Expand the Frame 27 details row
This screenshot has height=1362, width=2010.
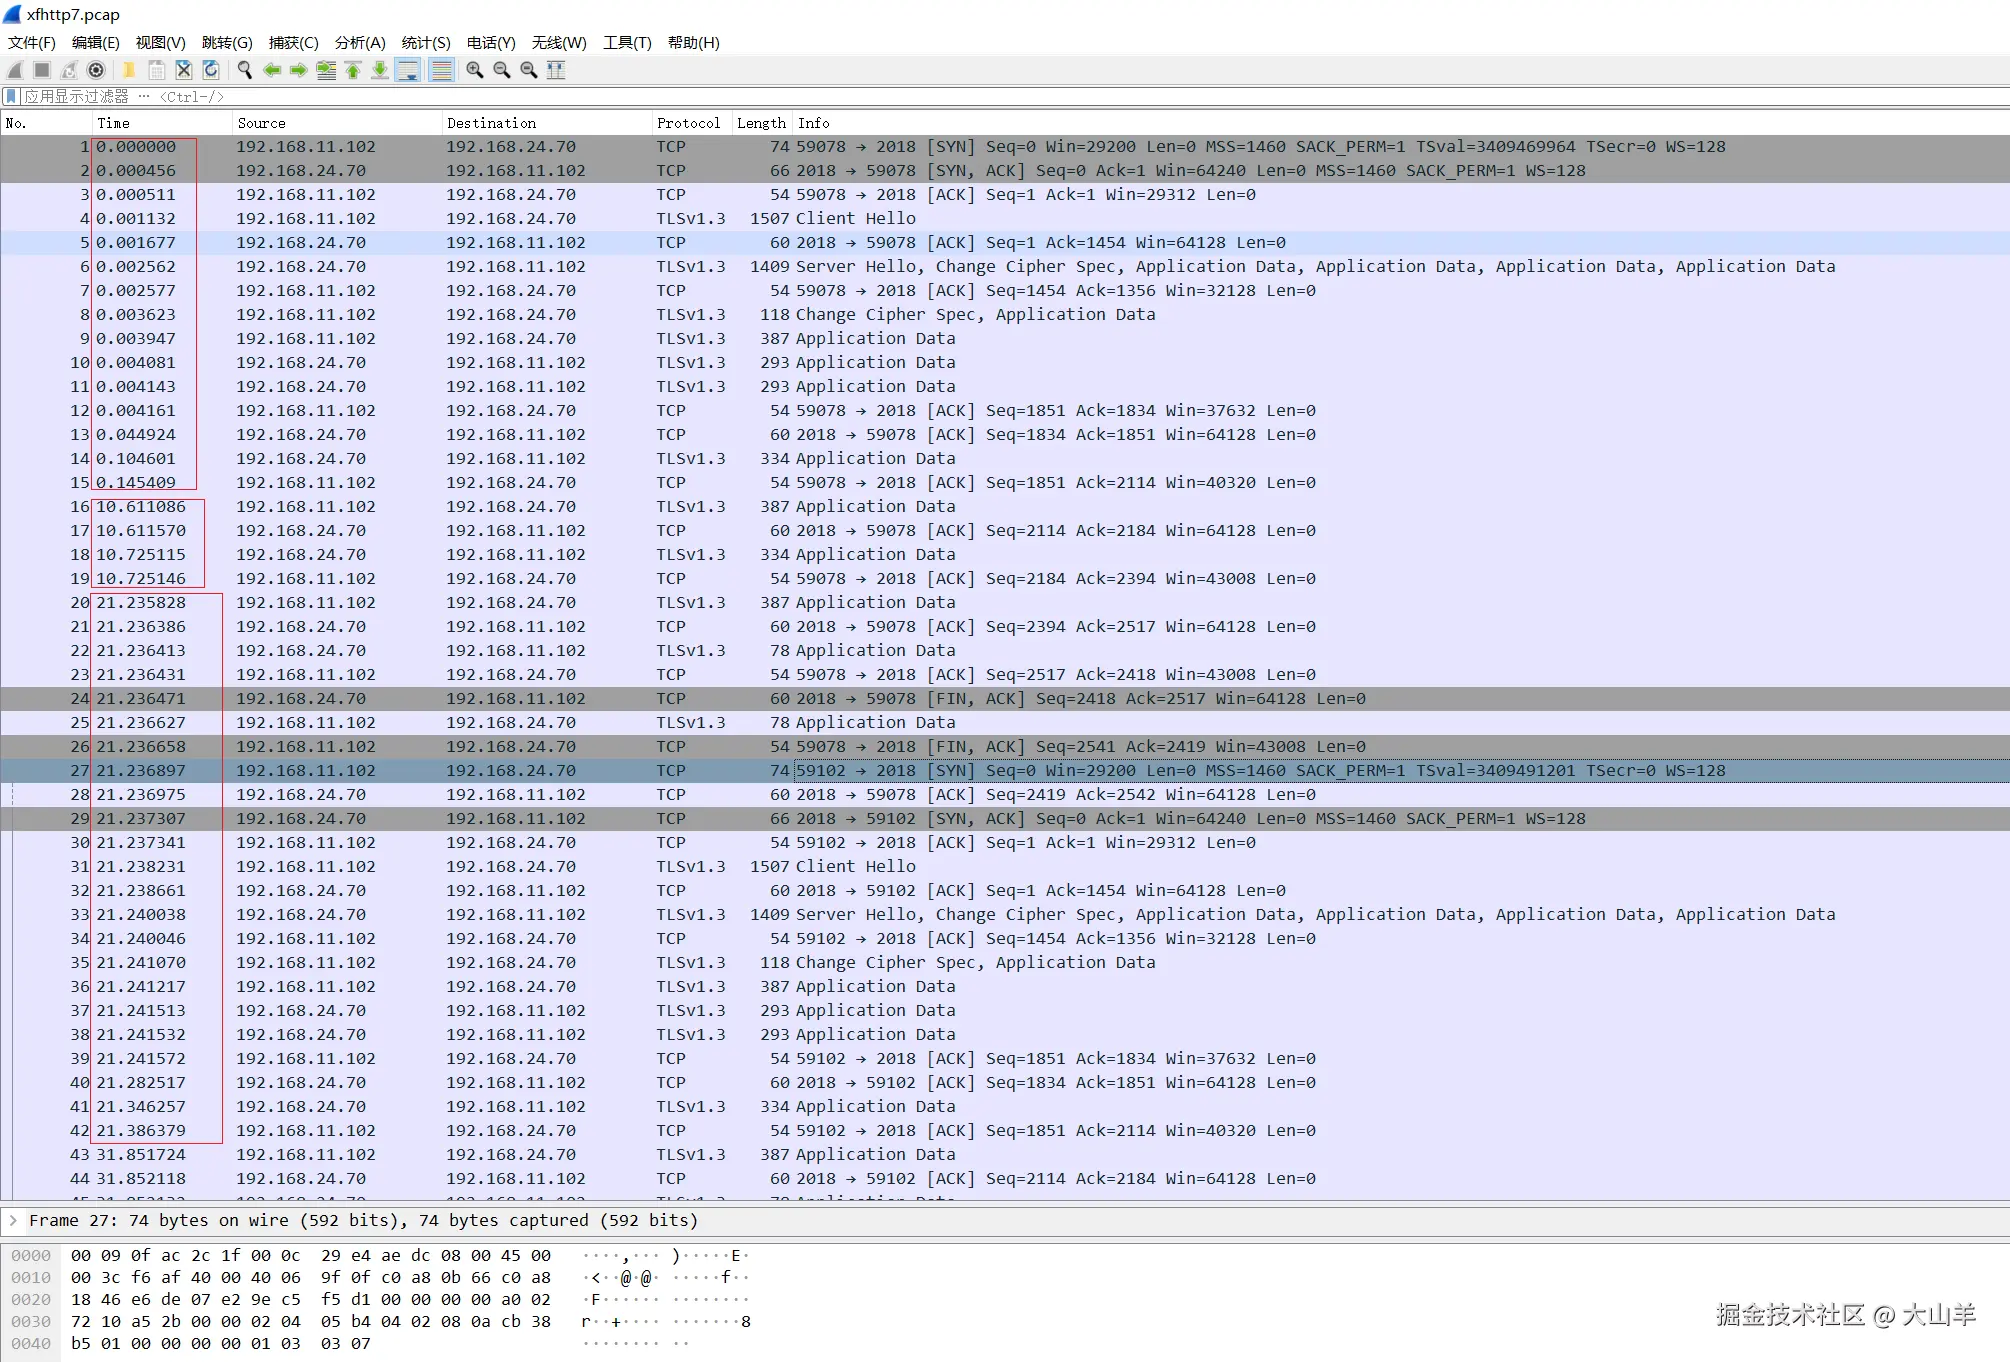[13, 1220]
